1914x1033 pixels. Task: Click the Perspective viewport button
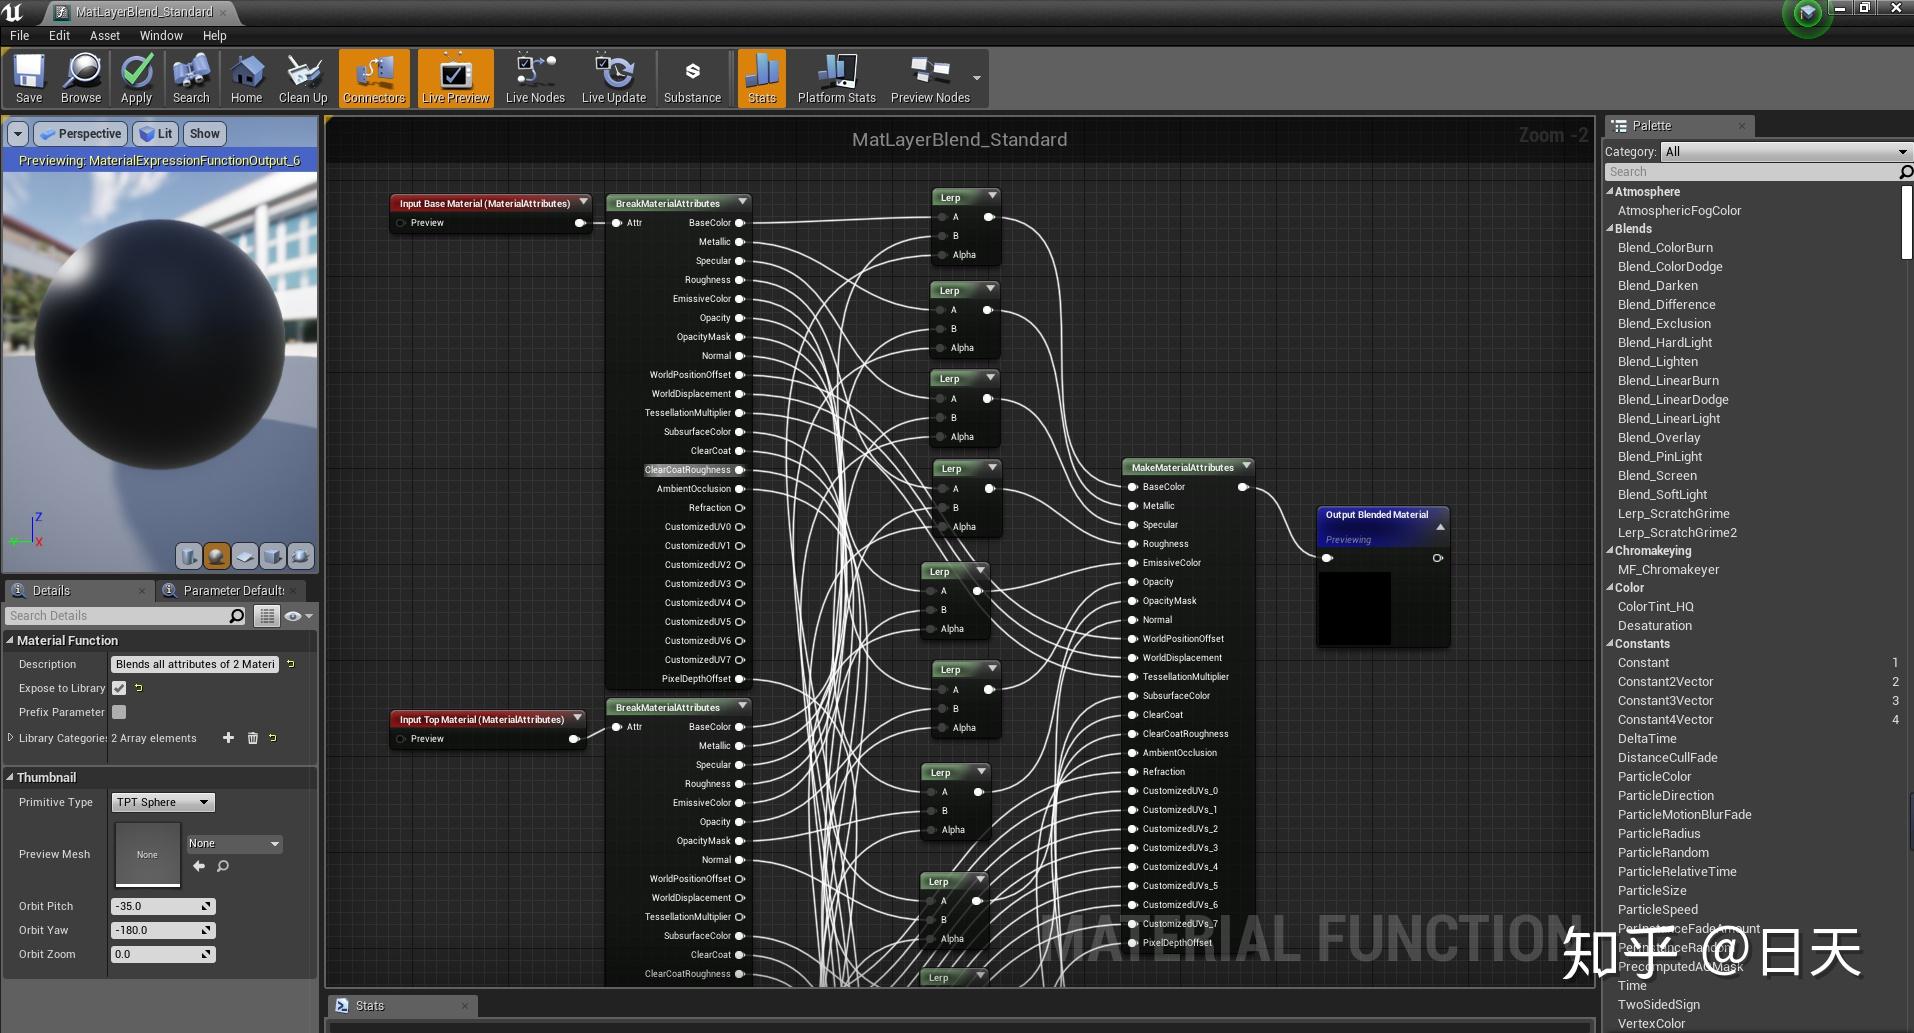(x=80, y=134)
